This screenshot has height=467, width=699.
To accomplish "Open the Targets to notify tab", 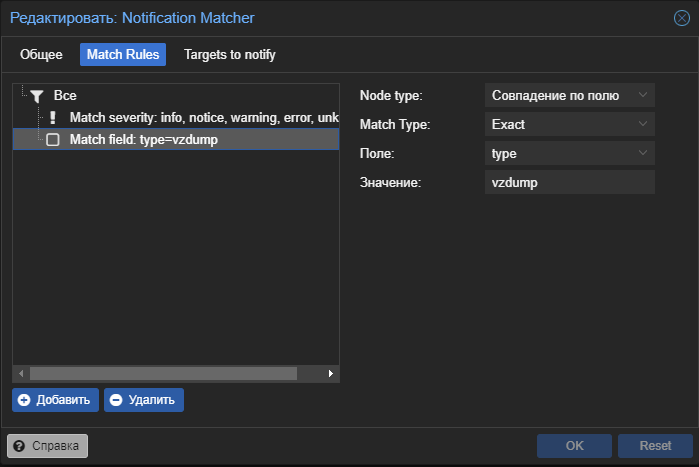I will 229,55.
